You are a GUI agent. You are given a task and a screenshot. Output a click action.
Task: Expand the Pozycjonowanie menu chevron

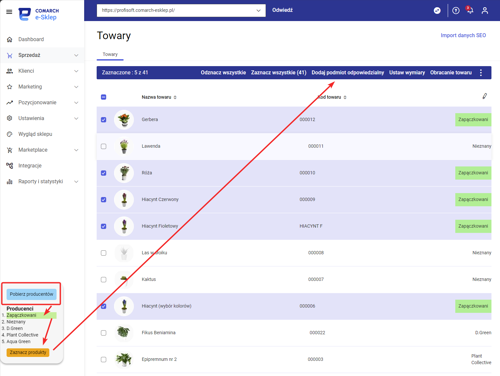pos(76,103)
